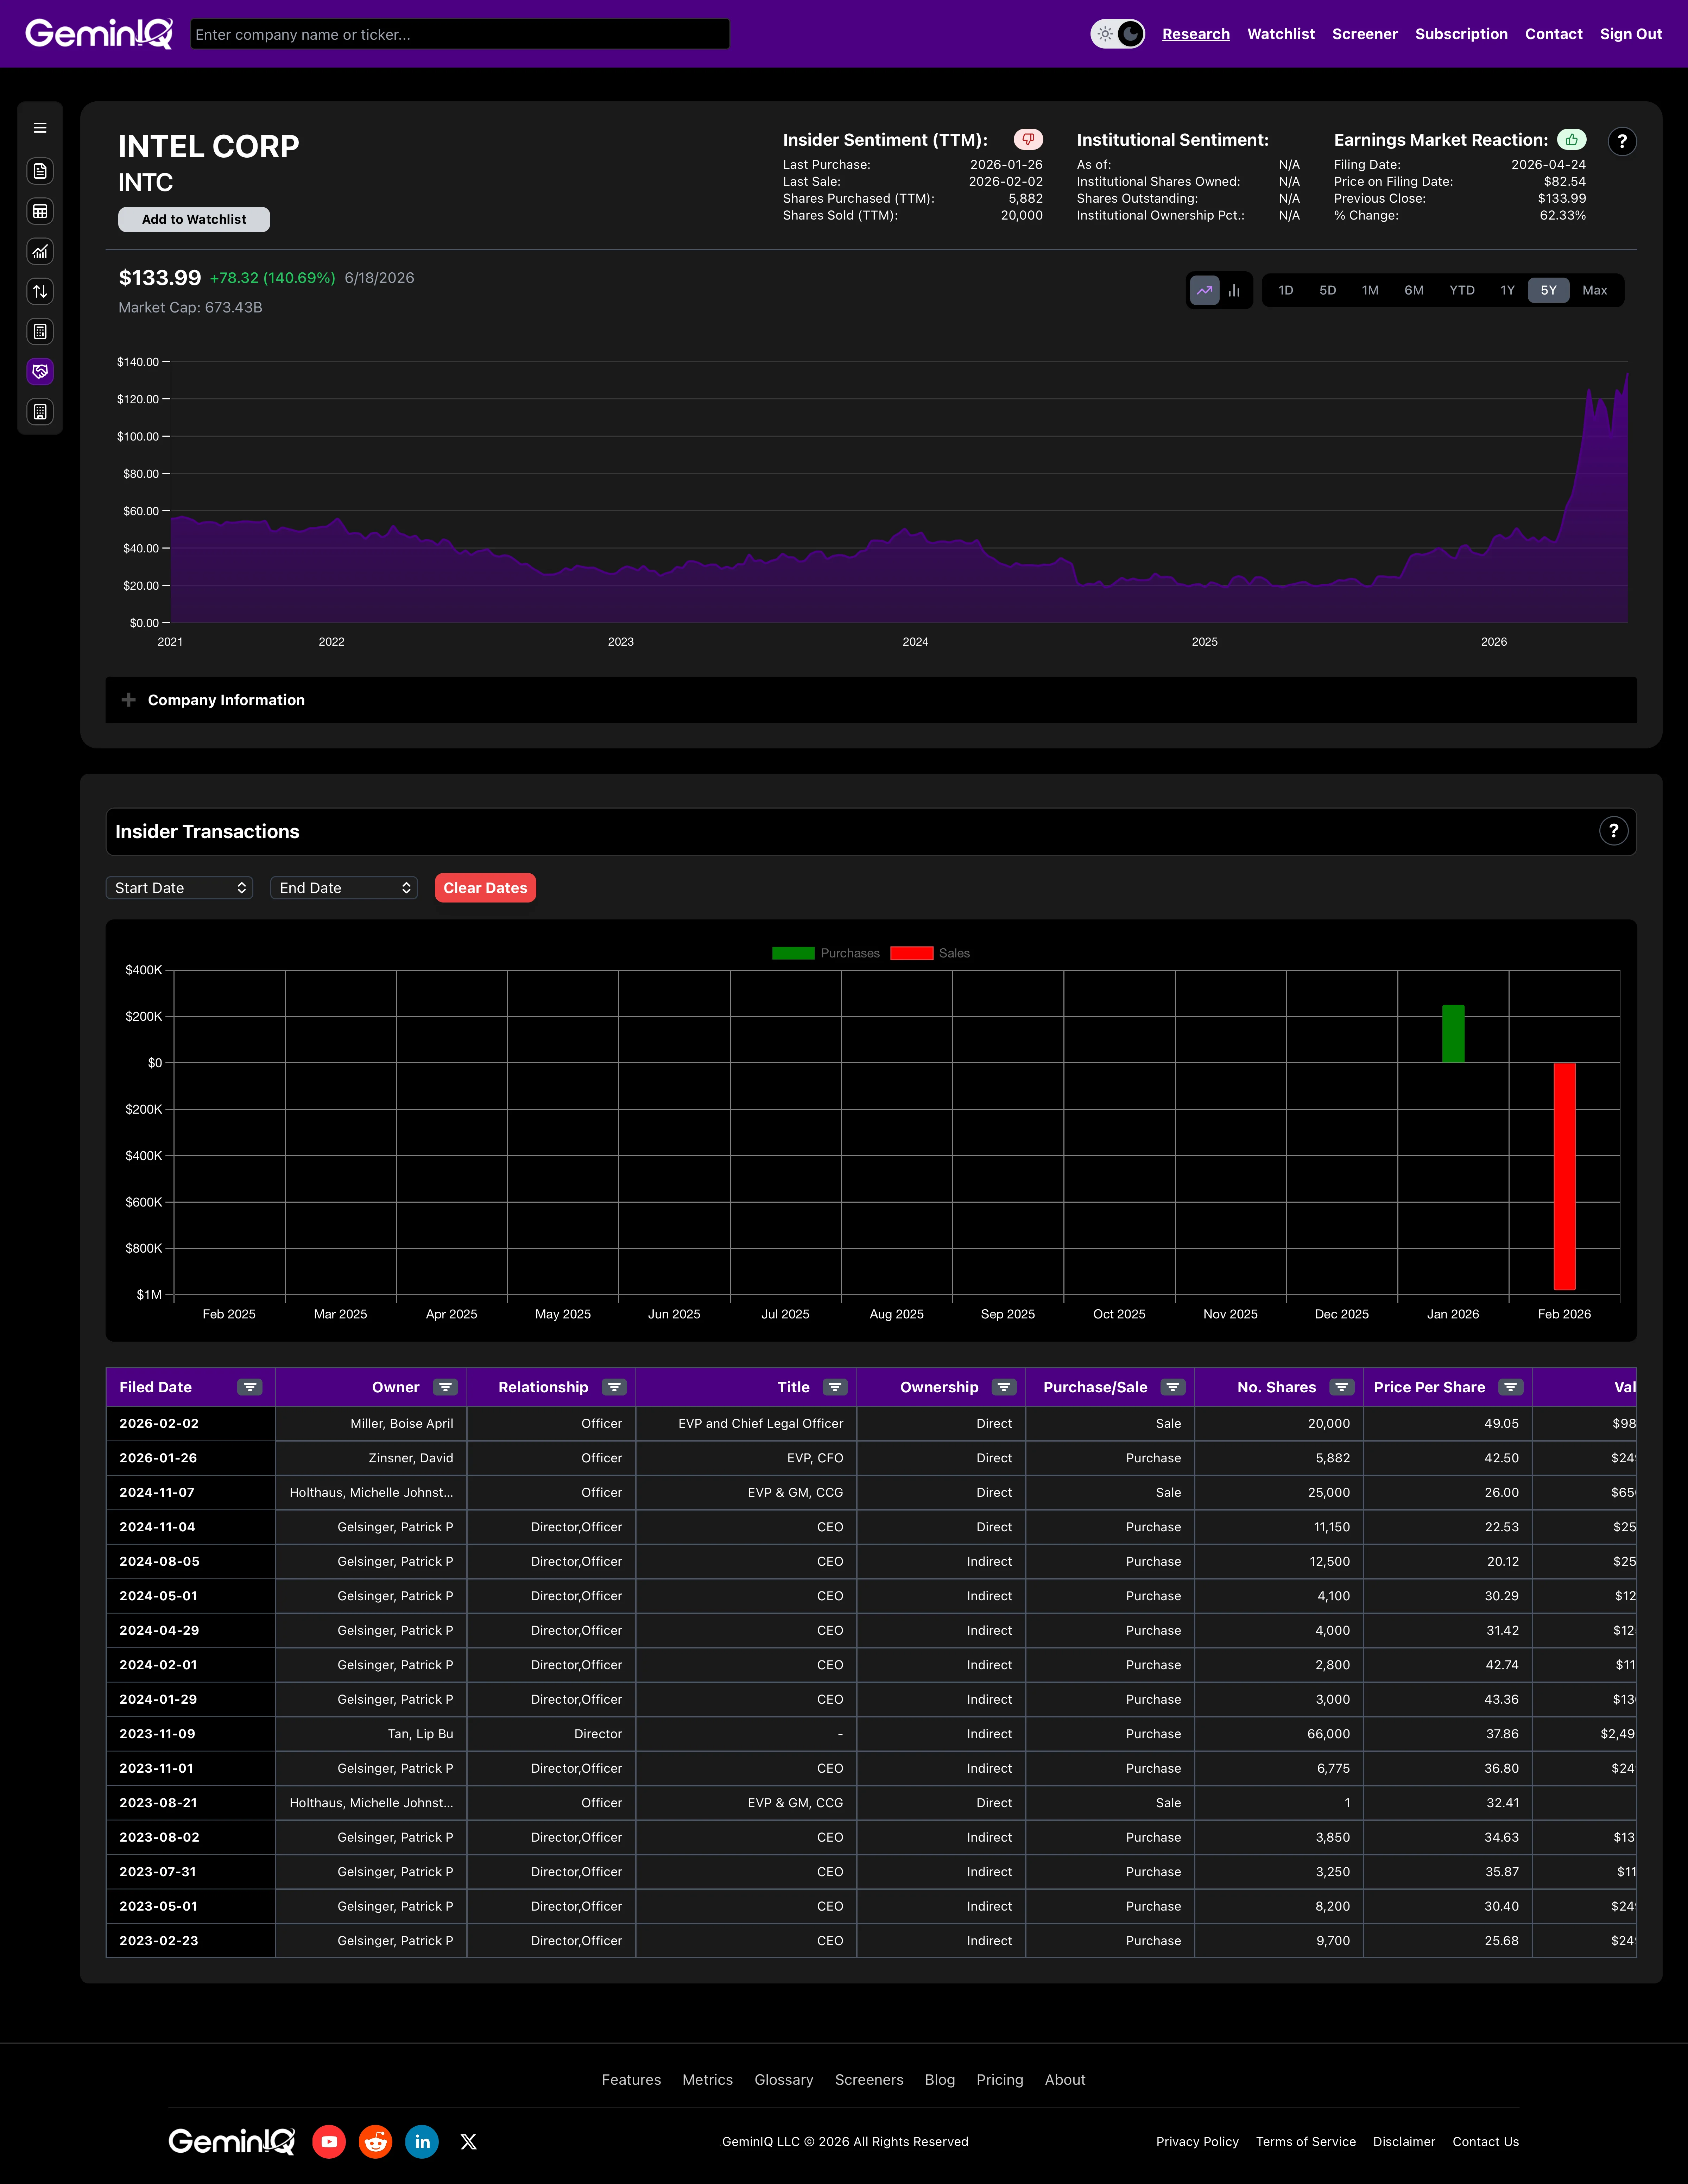Open the sidebar hamburger menu

click(40, 128)
